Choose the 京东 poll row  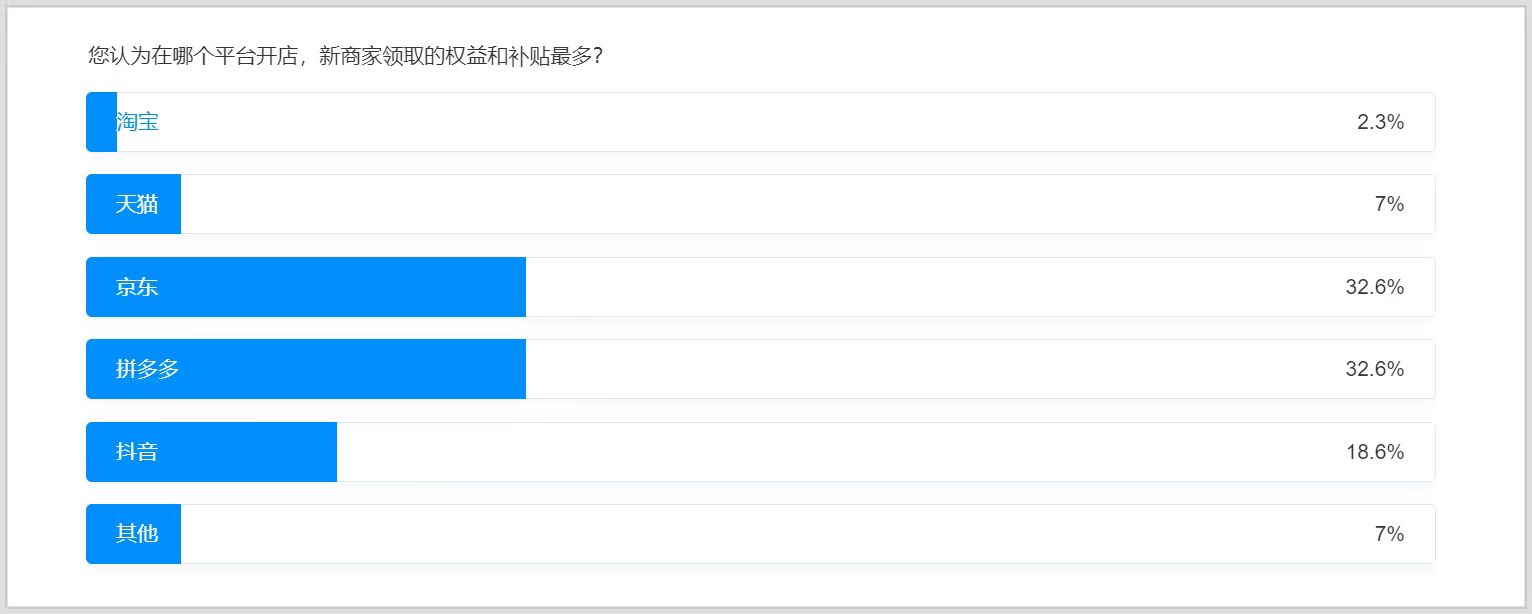click(760, 287)
